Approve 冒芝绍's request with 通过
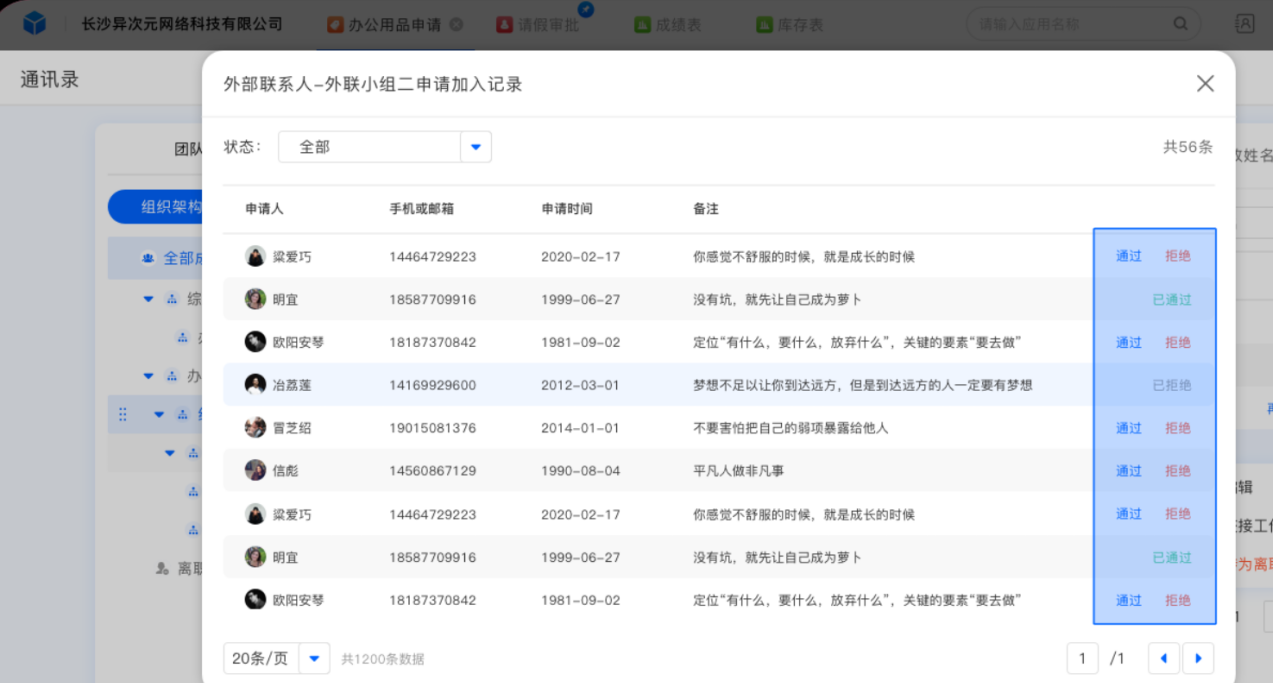Image resolution: width=1274 pixels, height=685 pixels. pos(1128,428)
